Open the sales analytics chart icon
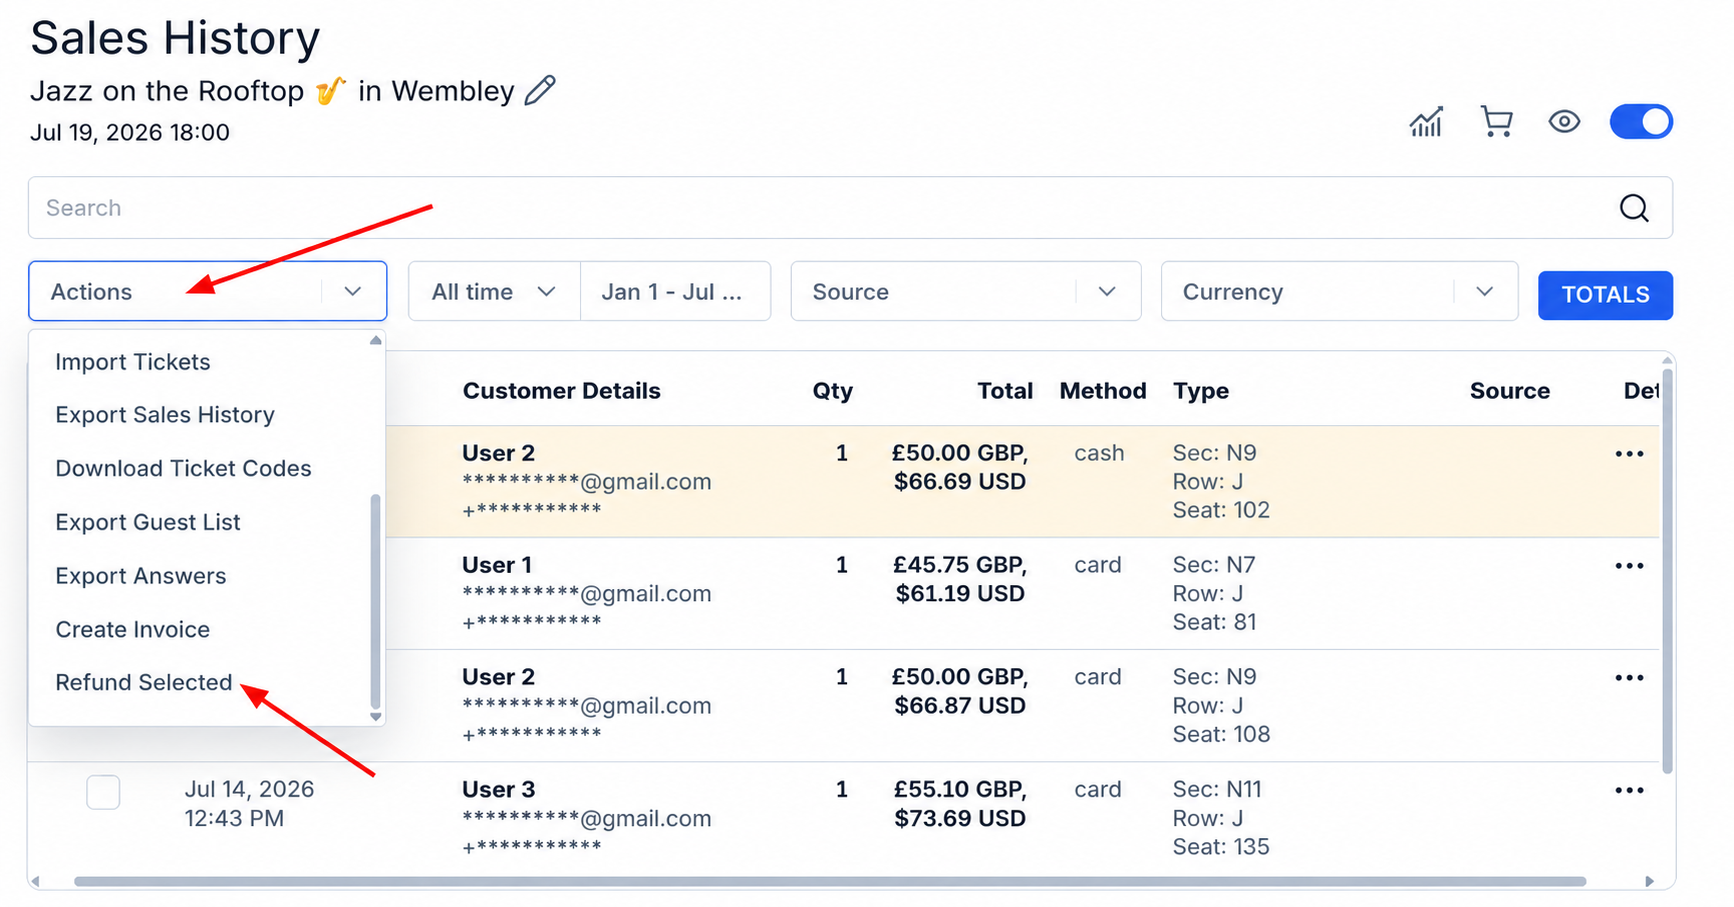 pos(1426,122)
